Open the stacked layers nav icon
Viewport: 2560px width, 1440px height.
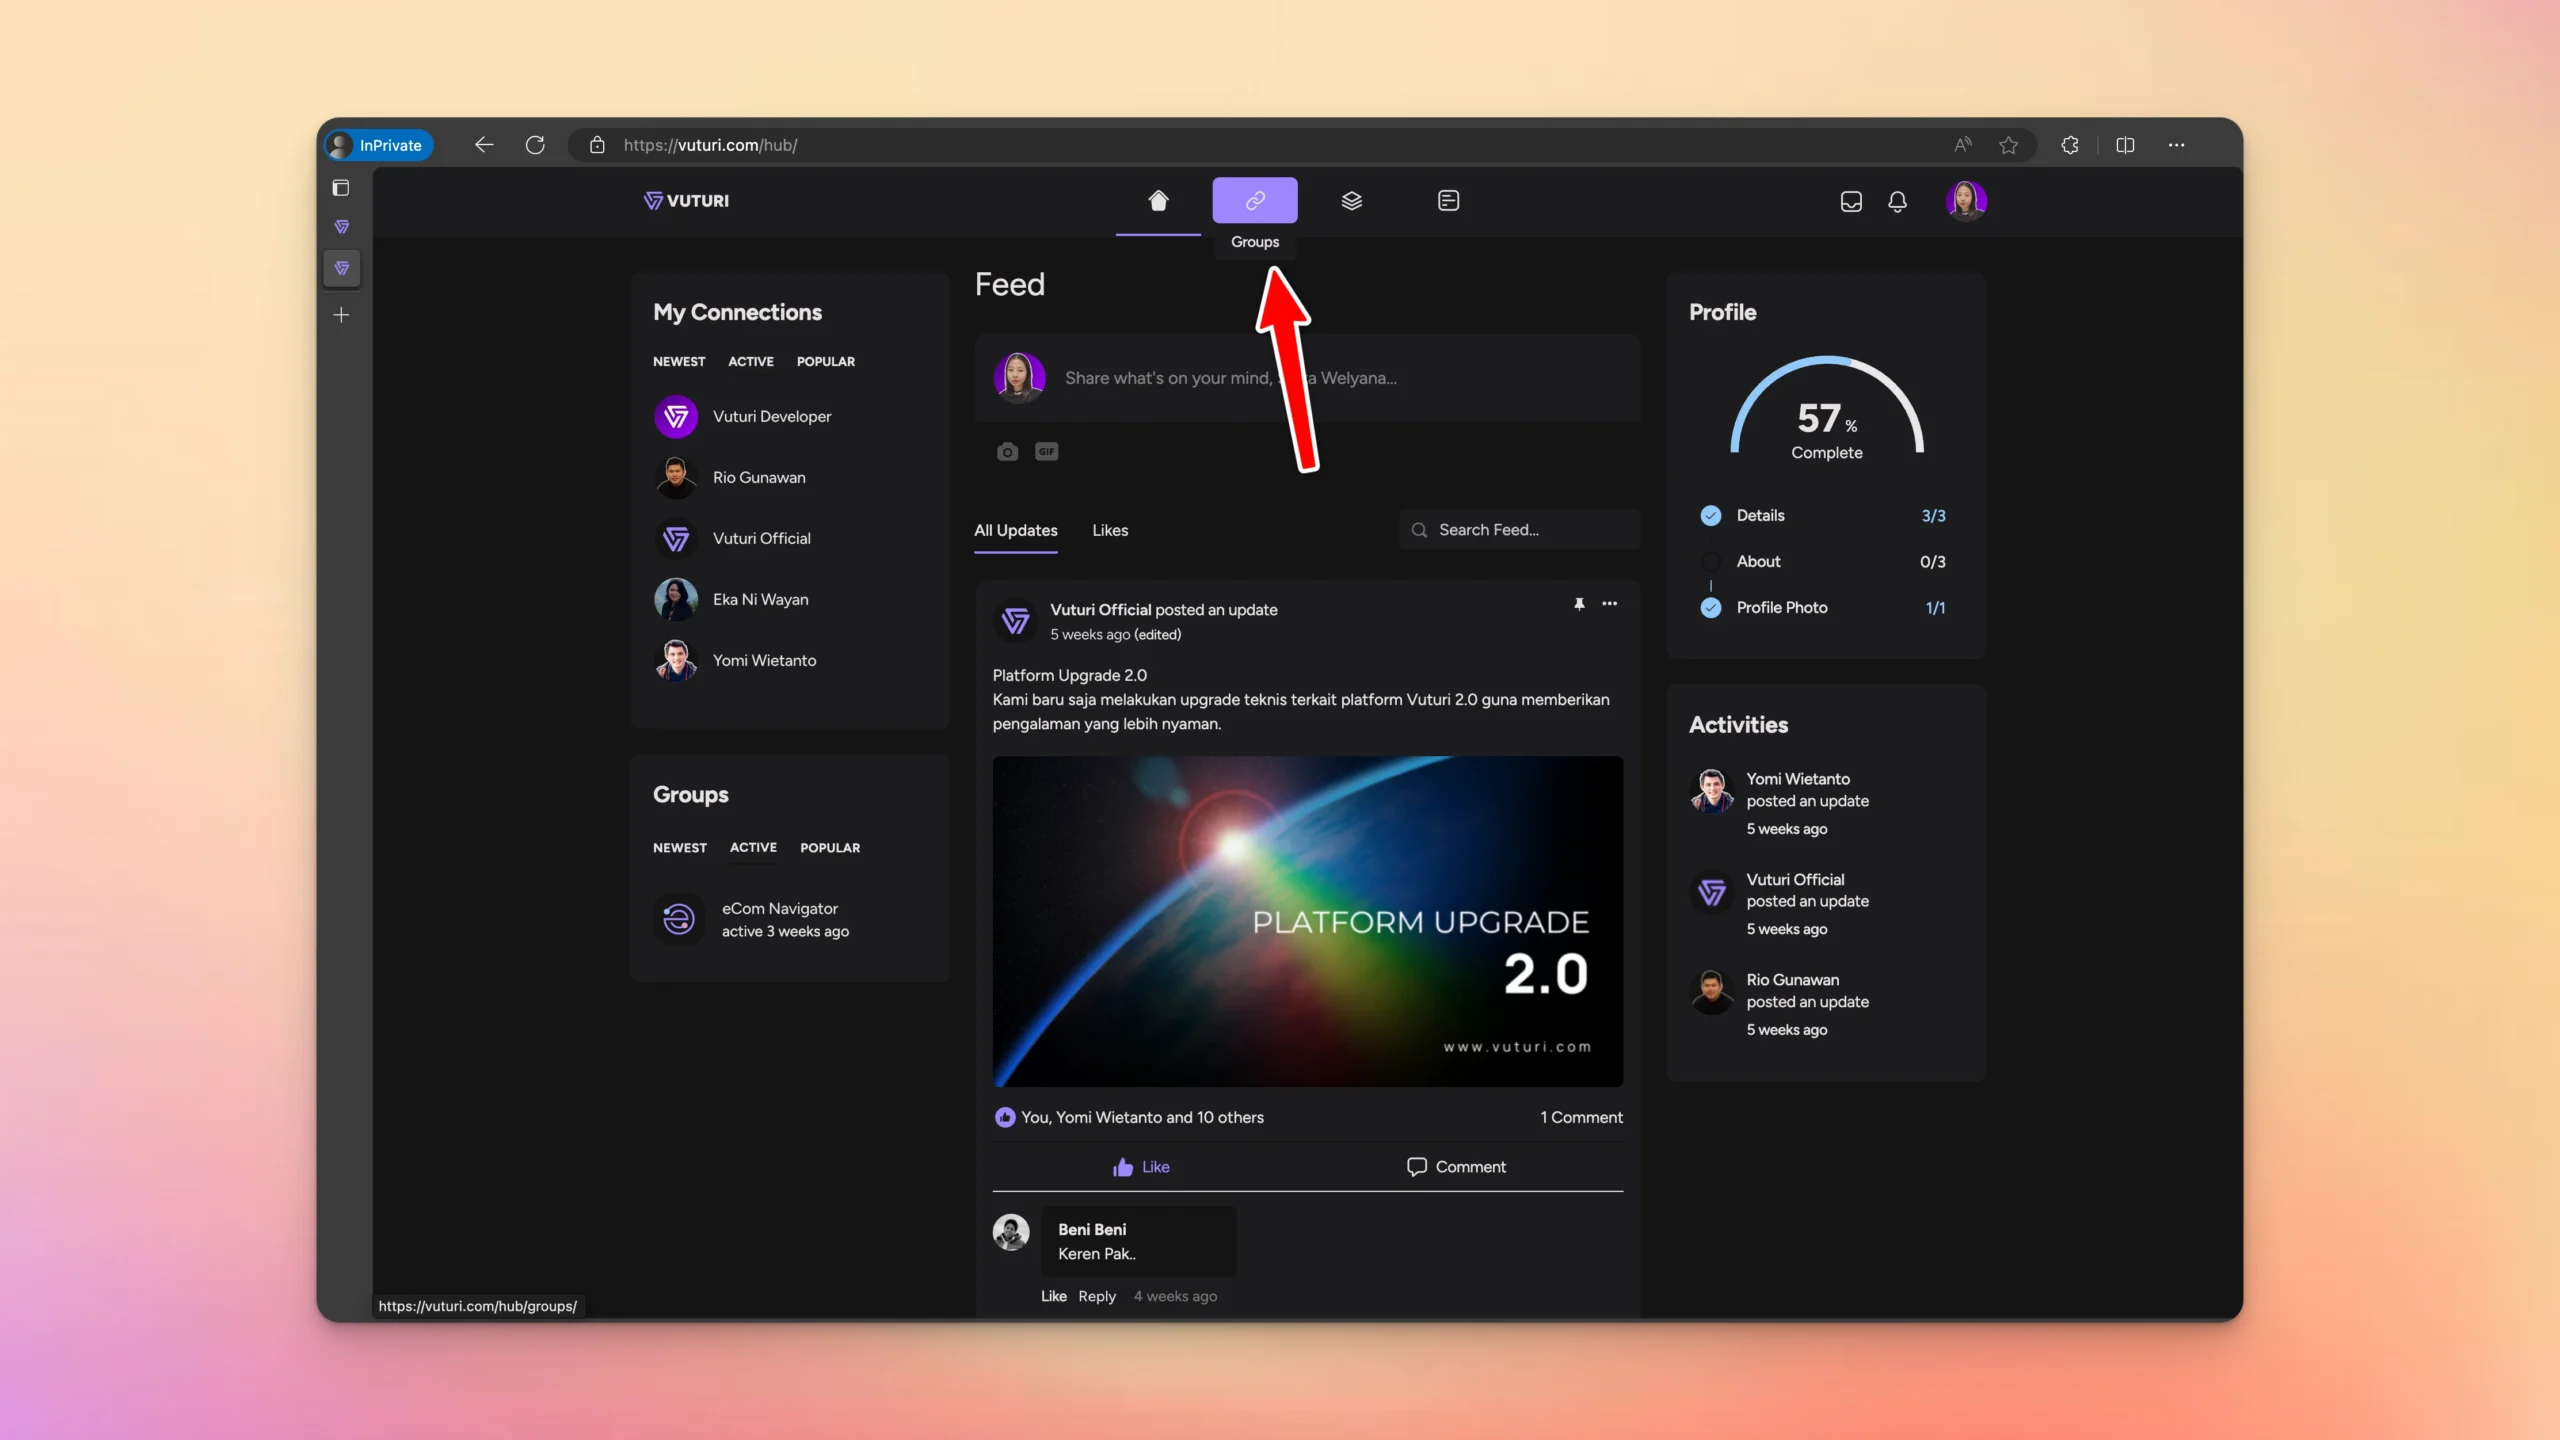pos(1352,201)
